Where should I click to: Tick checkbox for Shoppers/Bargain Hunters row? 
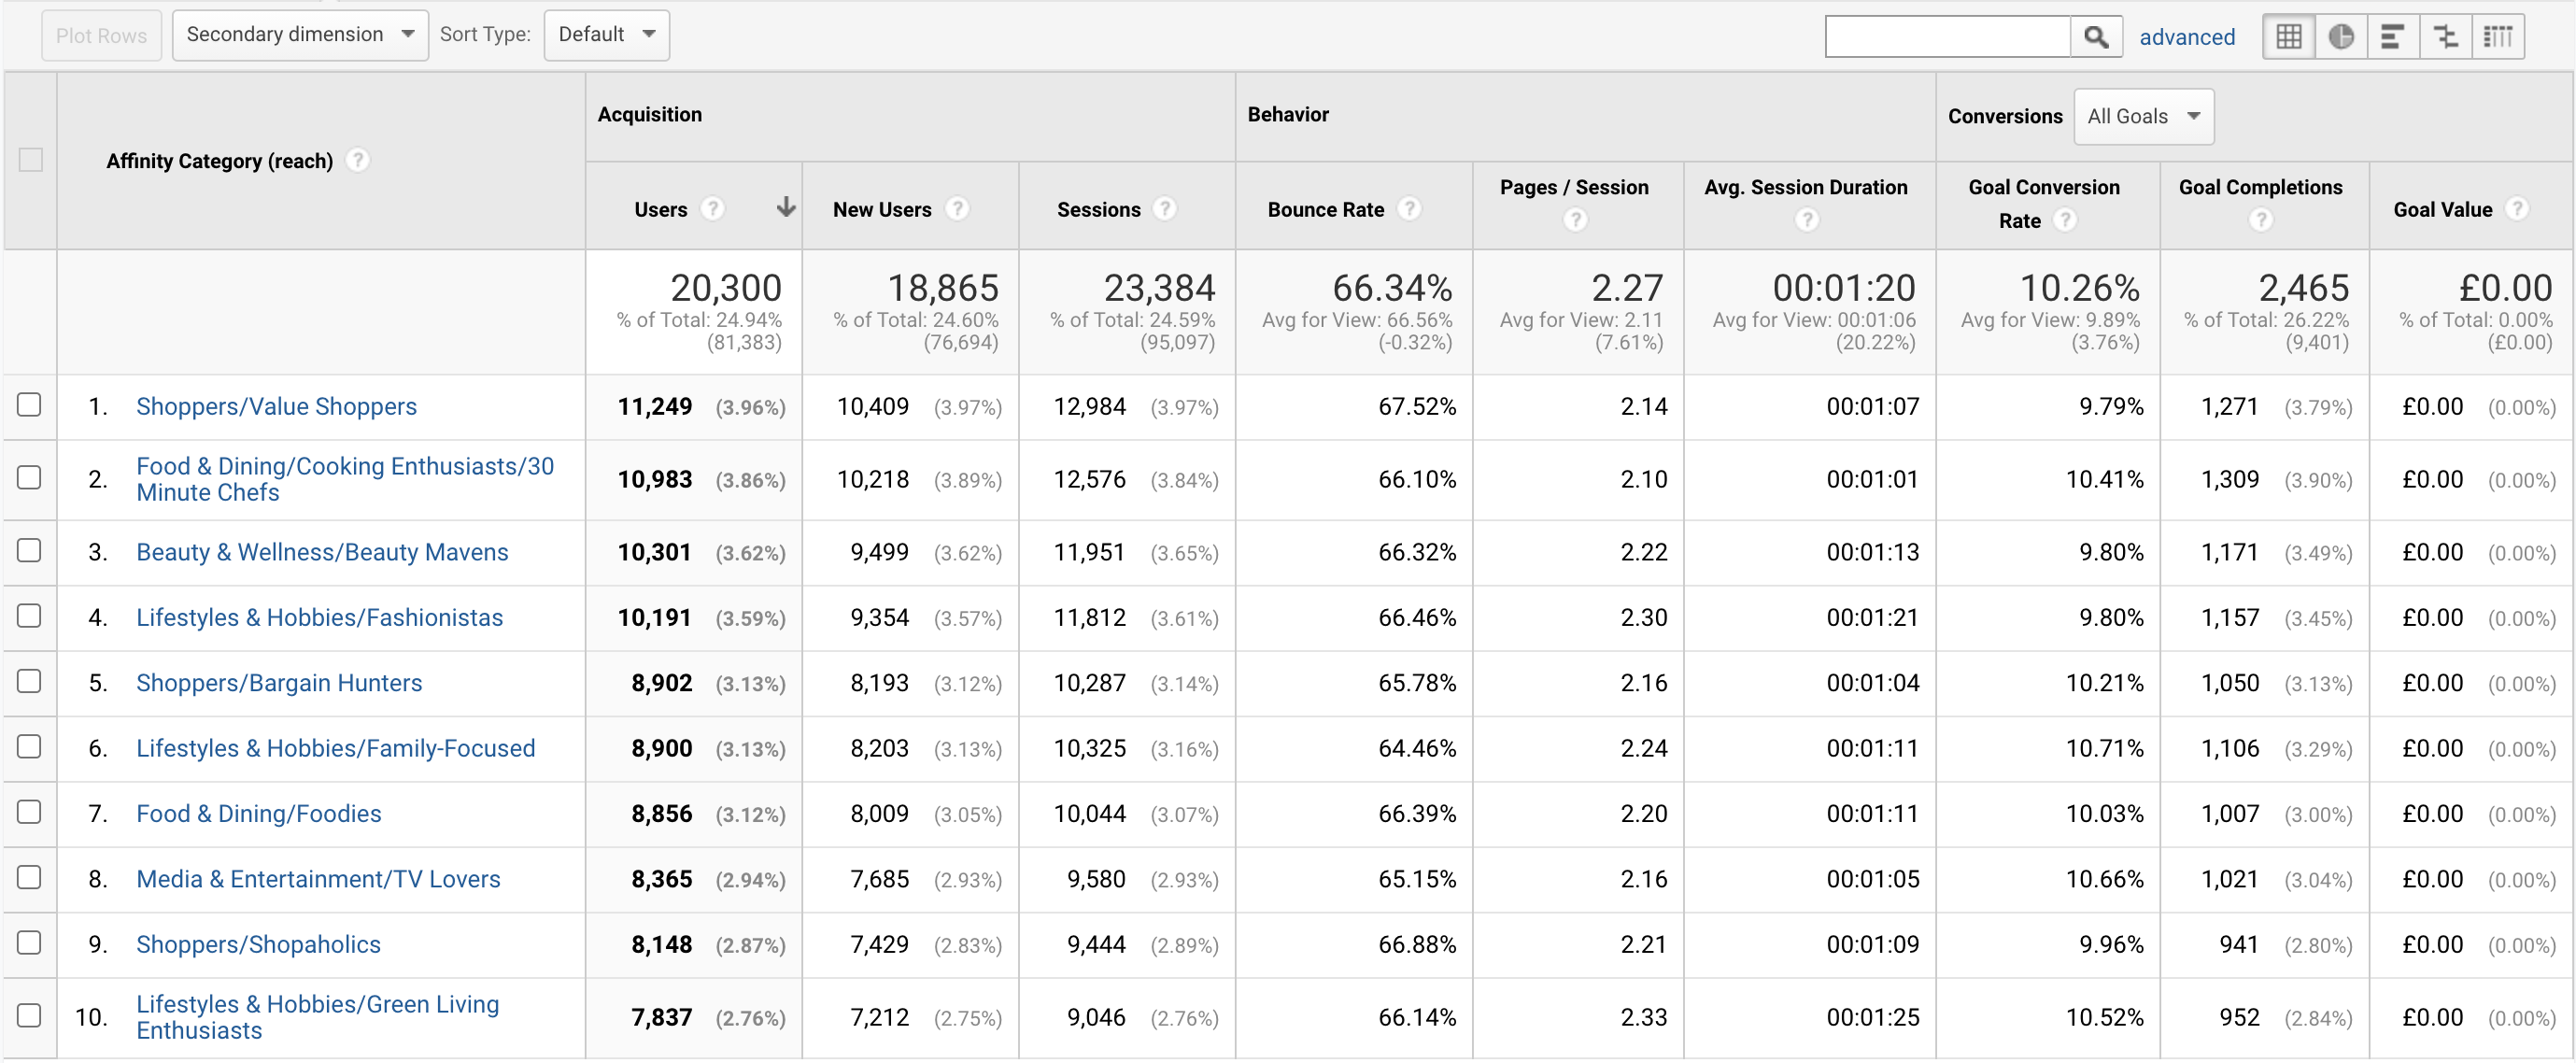(x=30, y=682)
